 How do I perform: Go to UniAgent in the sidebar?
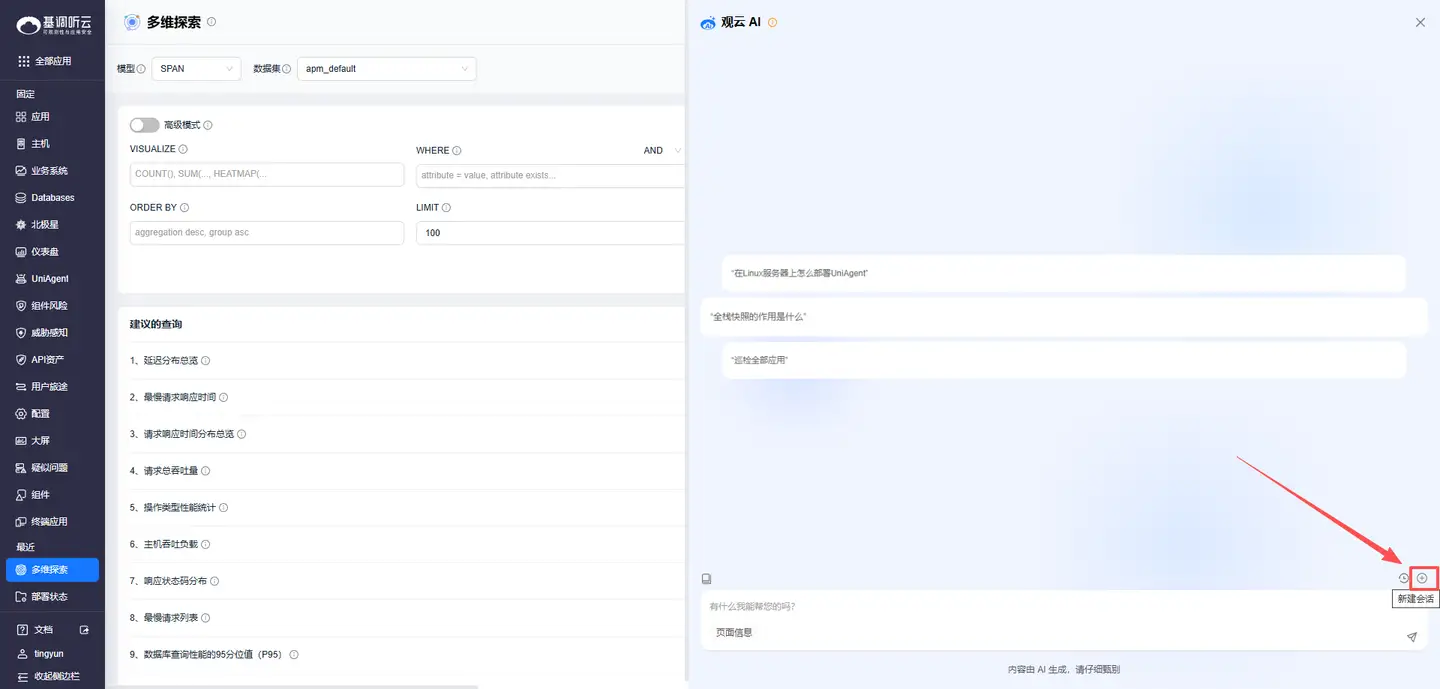coord(48,278)
